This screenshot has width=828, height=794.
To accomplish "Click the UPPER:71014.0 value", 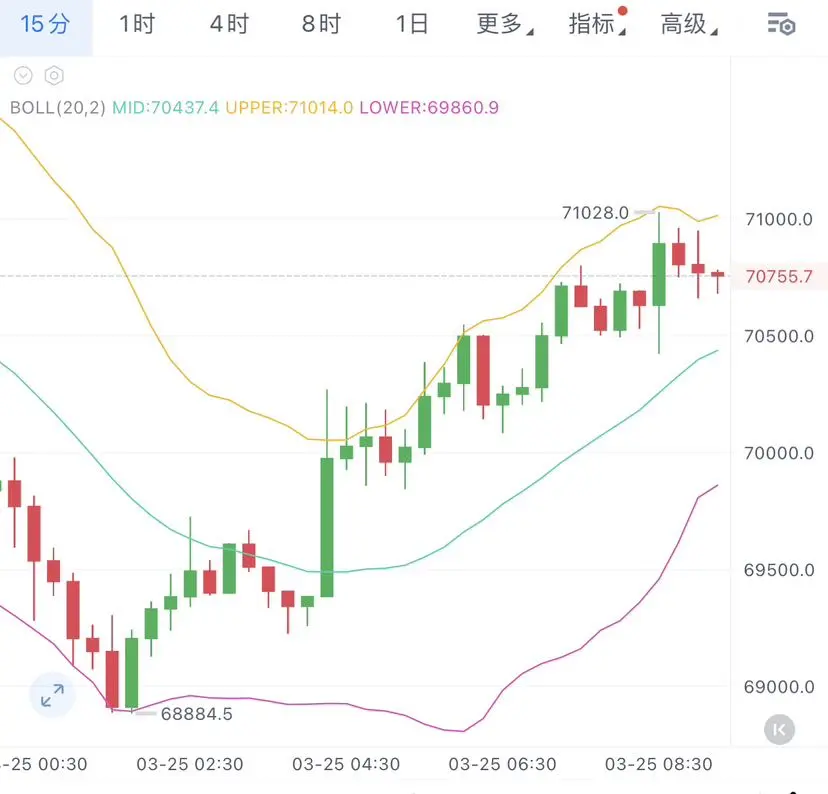I will (289, 108).
